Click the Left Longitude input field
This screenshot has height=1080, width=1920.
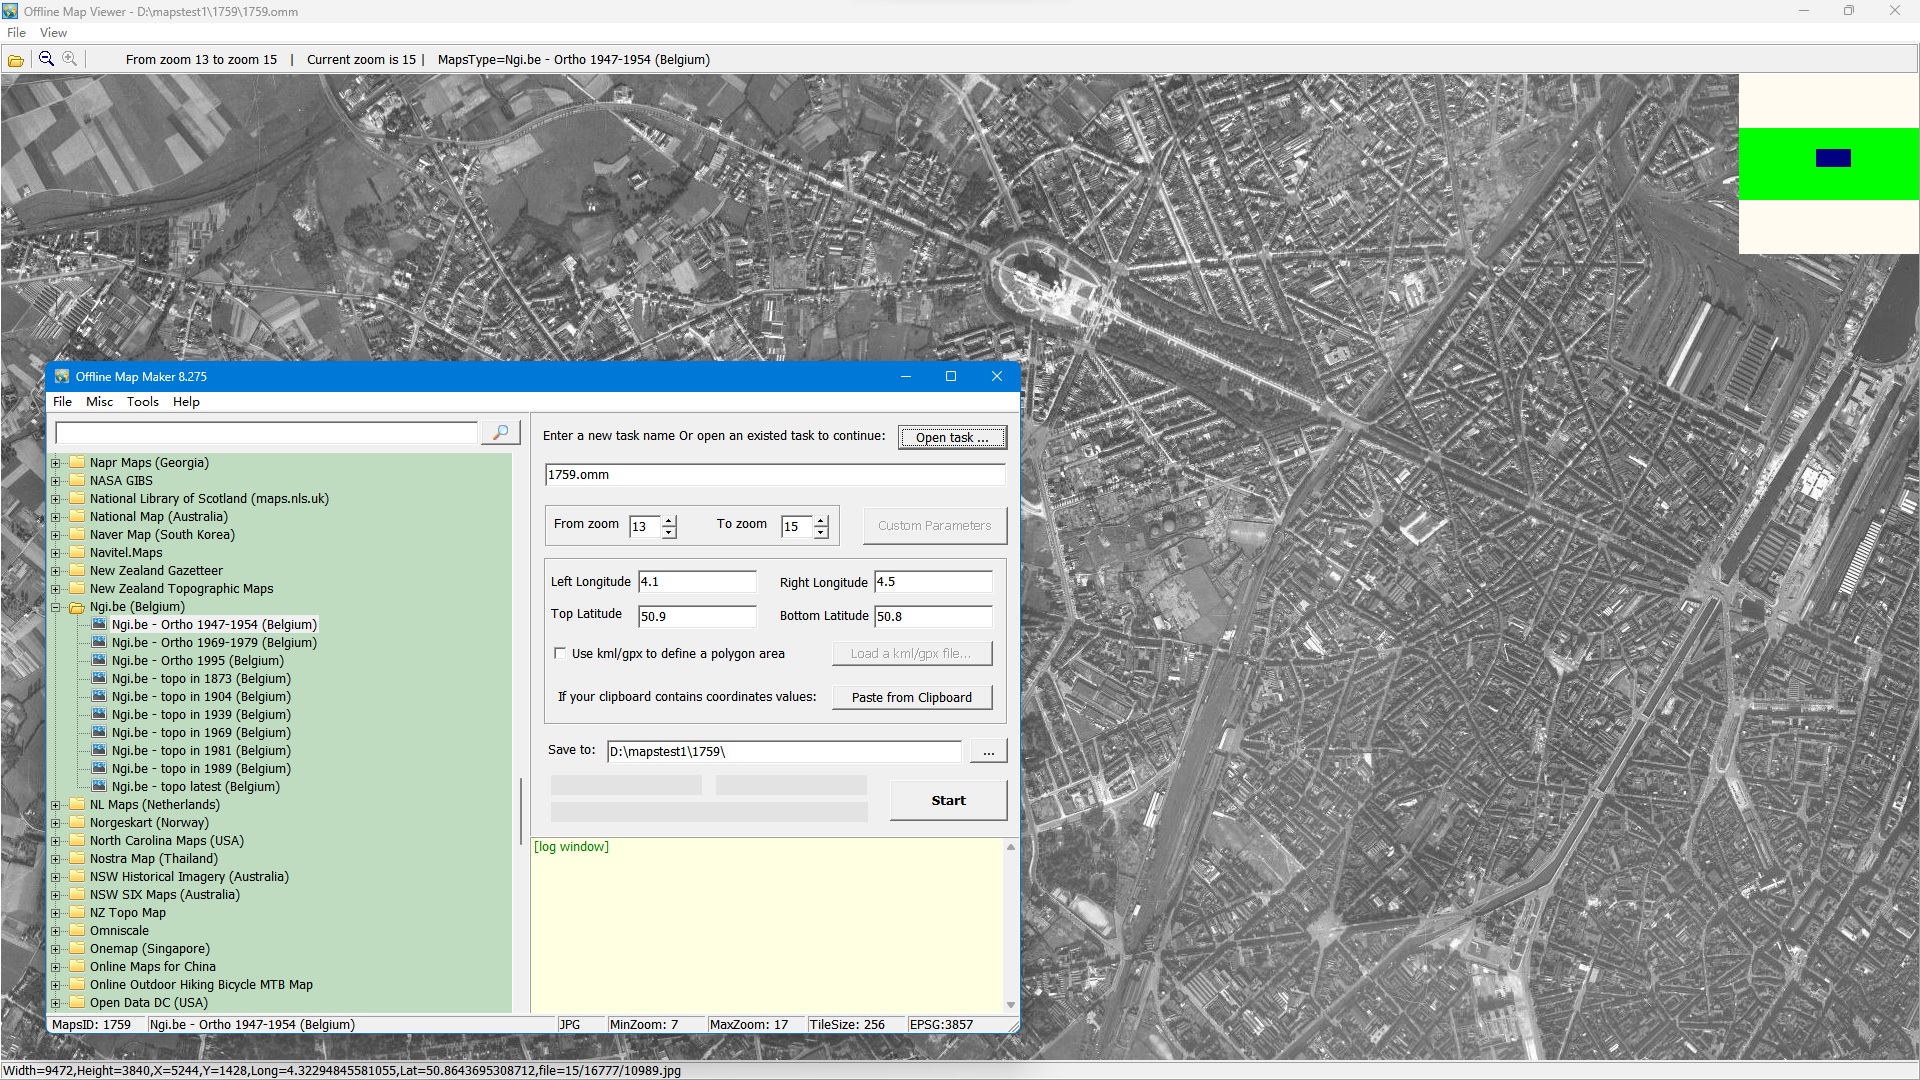[x=697, y=581]
